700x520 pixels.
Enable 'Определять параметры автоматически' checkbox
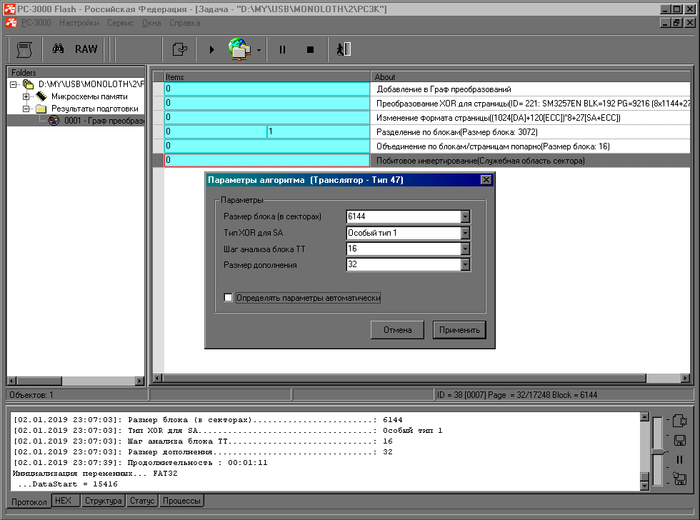pyautogui.click(x=229, y=297)
